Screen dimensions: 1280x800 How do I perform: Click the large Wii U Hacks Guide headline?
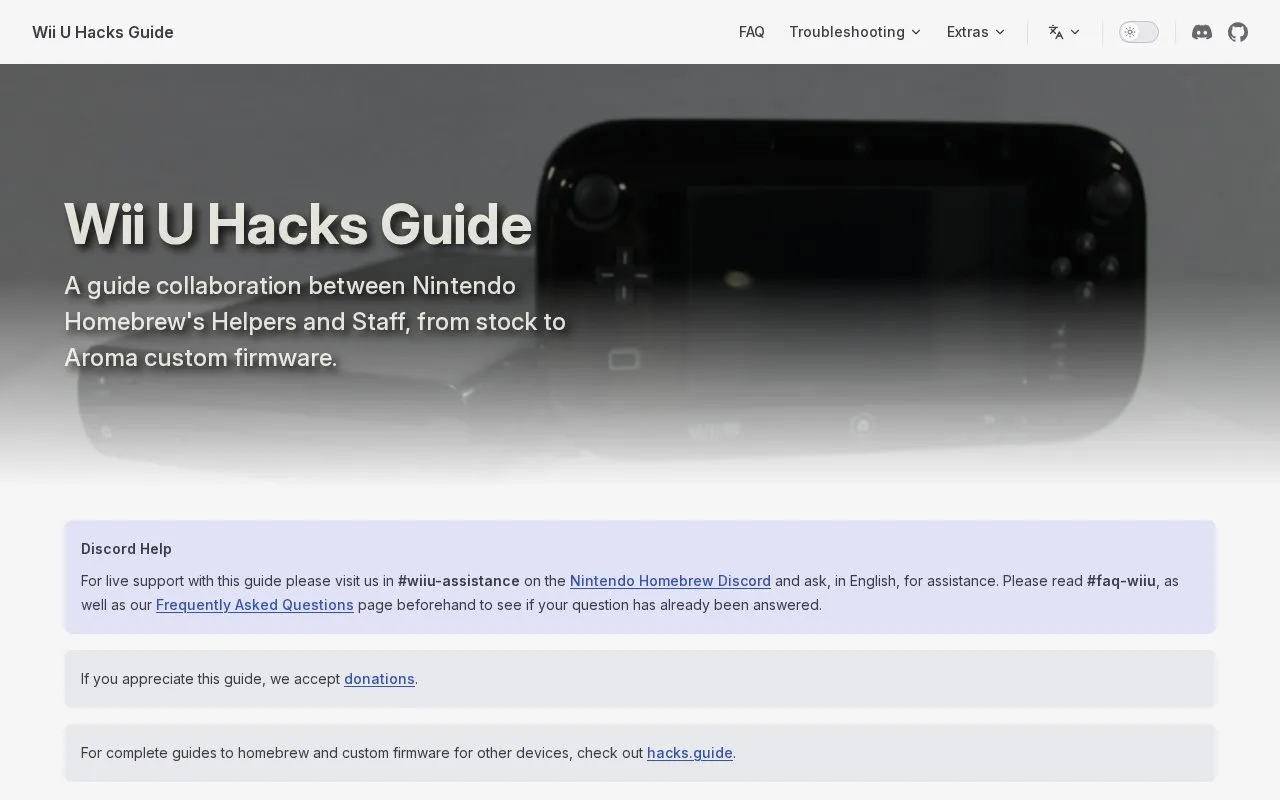coord(298,223)
